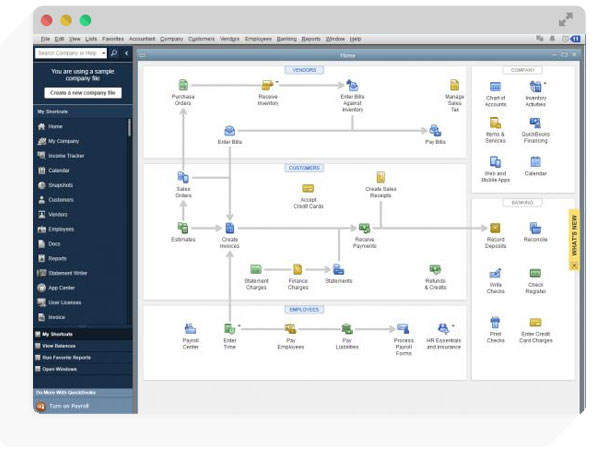Open the Reports menu
Viewport: 610px width, 461px height.
pyautogui.click(x=311, y=39)
